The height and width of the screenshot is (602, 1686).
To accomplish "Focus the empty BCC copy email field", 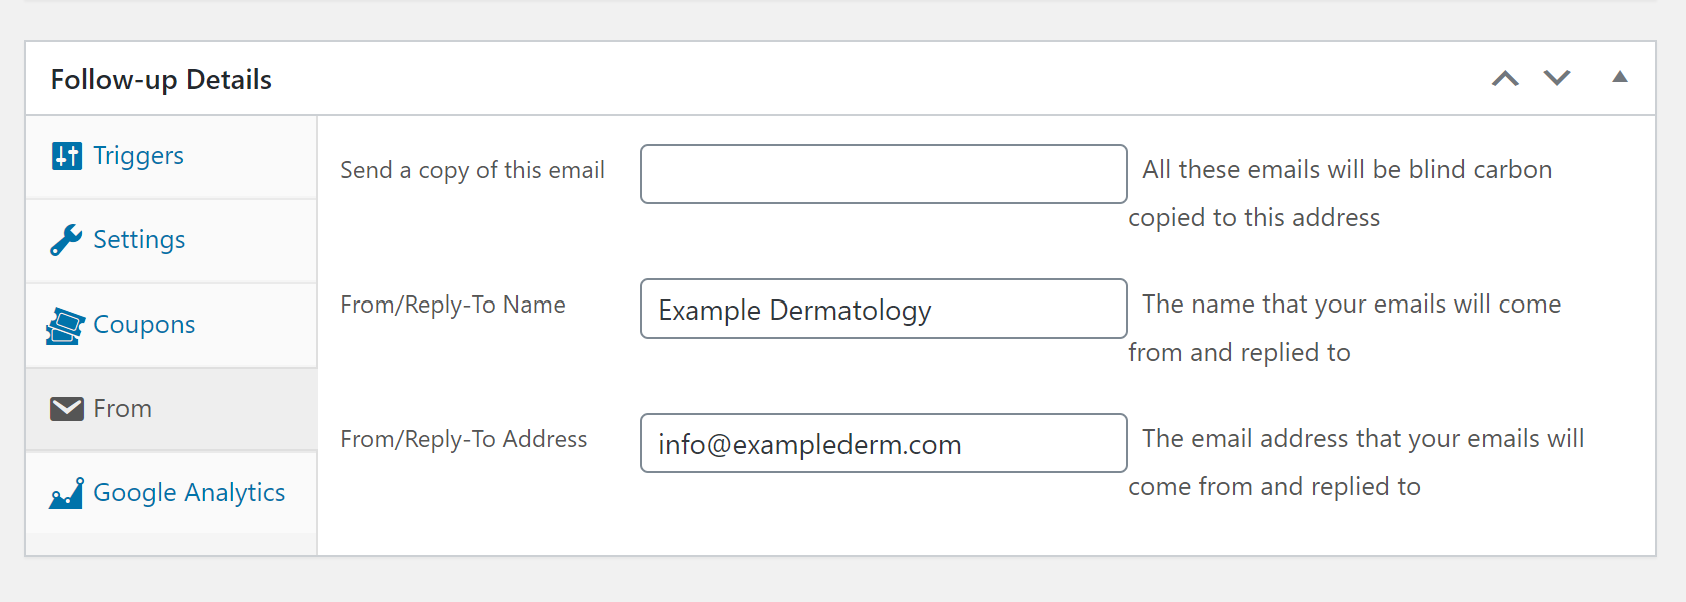I will [883, 174].
